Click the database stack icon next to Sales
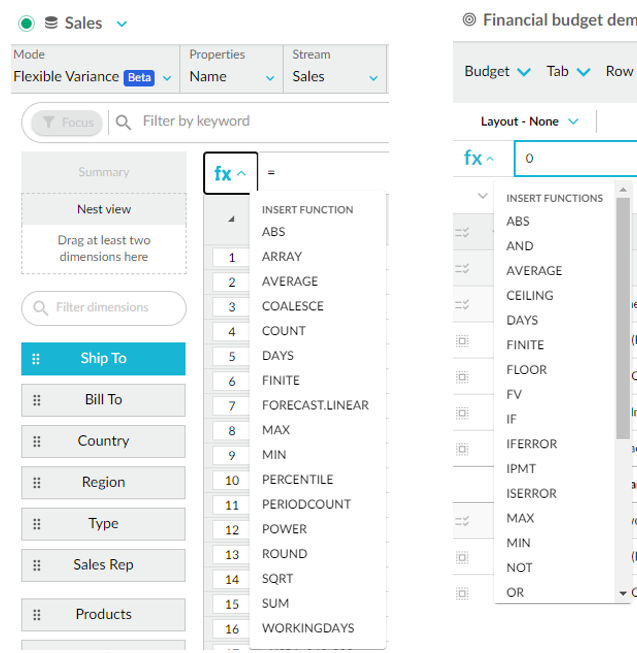 click(x=51, y=23)
